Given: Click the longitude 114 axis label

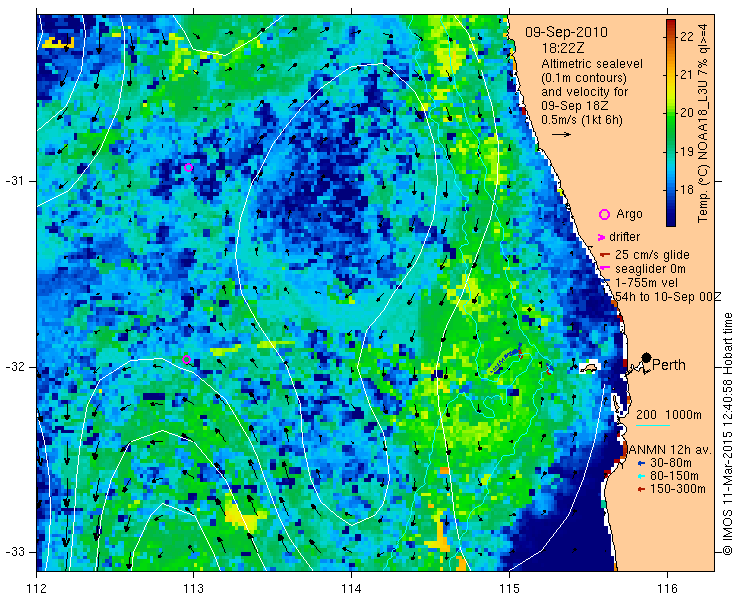Looking at the screenshot, I should [351, 588].
